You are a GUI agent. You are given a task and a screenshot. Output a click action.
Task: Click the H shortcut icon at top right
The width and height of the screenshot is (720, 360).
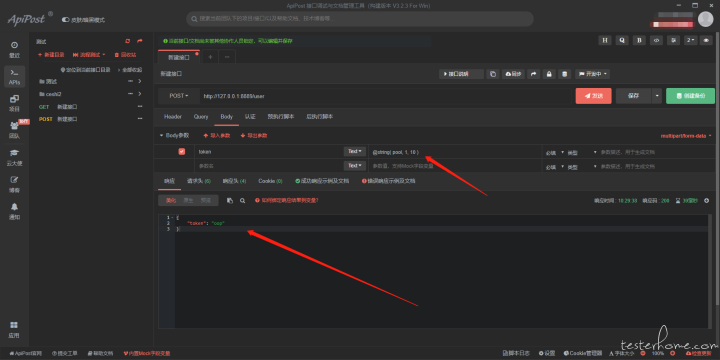coord(605,40)
